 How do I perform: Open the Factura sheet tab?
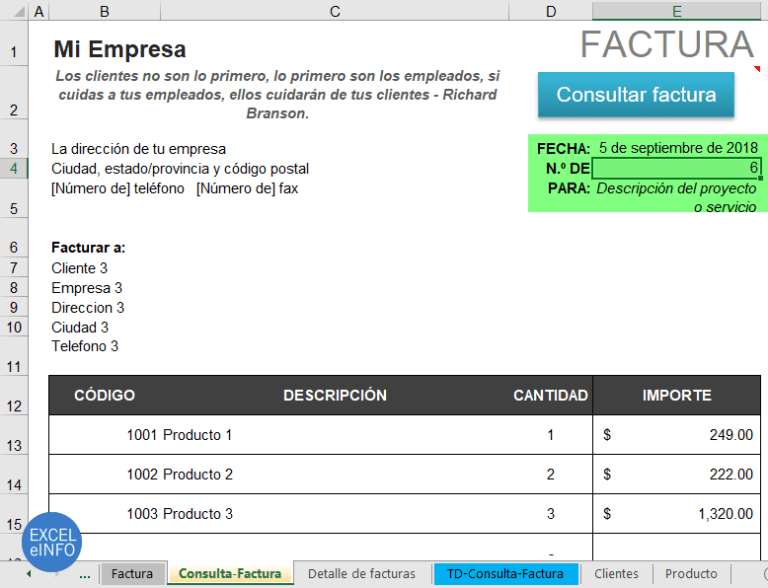(x=132, y=574)
